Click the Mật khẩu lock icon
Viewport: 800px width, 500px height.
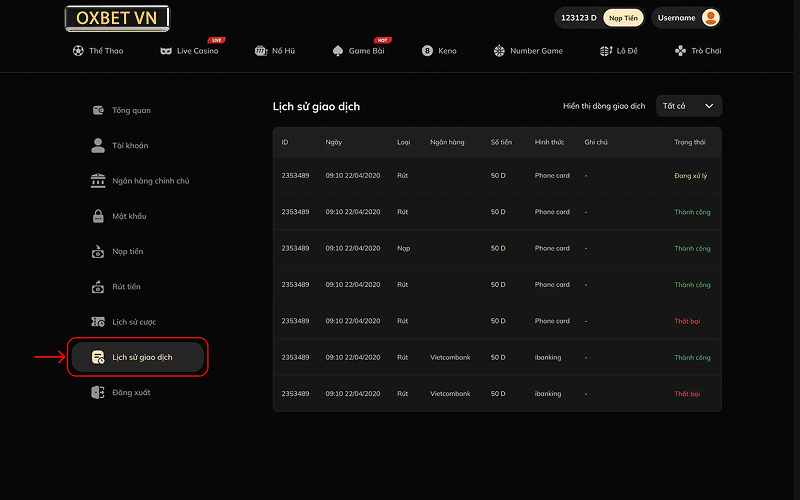pyautogui.click(x=98, y=216)
